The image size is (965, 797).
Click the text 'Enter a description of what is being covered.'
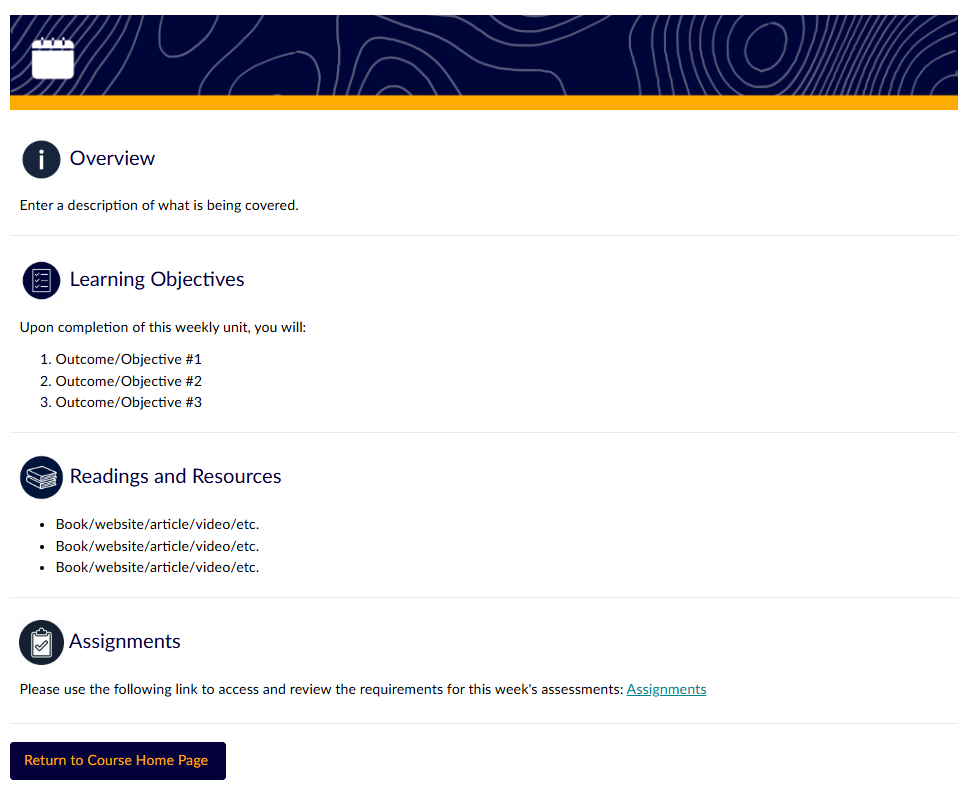(x=159, y=205)
